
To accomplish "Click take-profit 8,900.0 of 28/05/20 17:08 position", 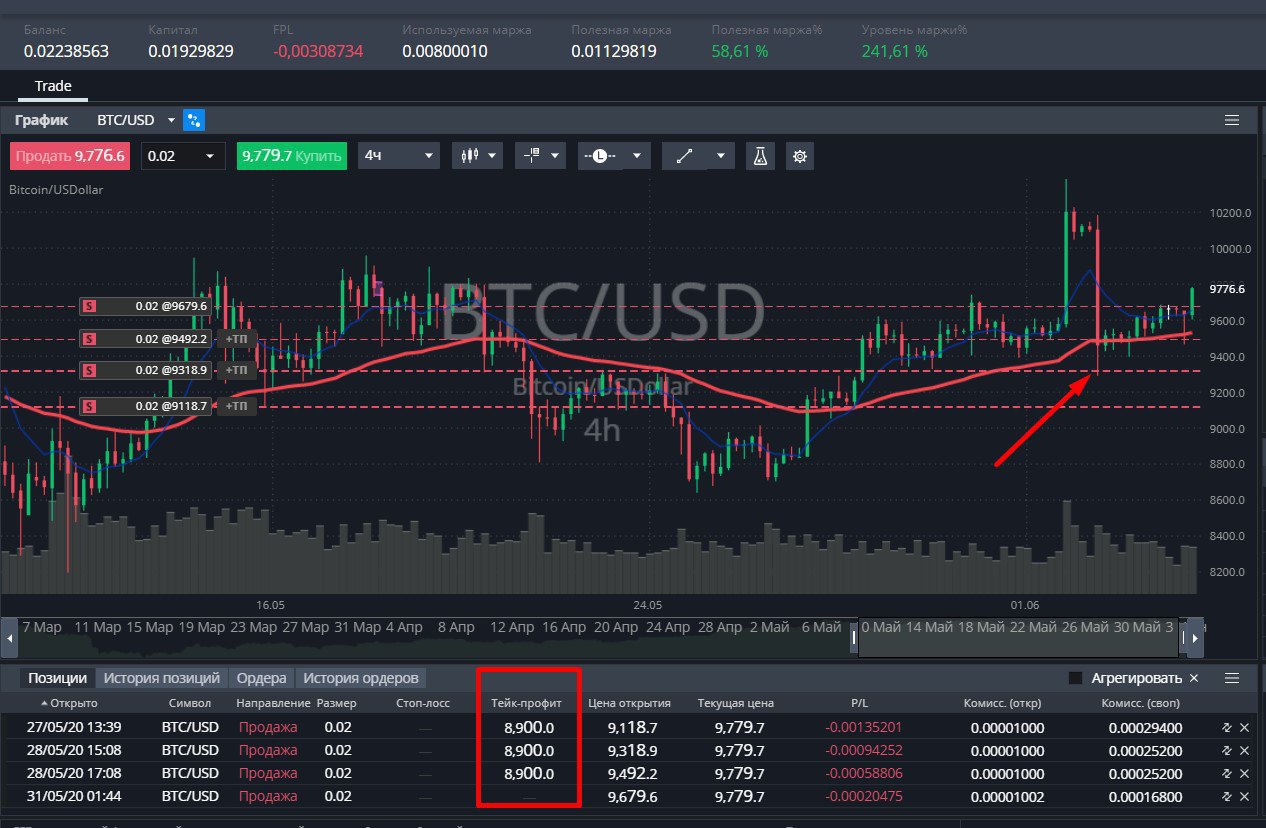I will [x=529, y=773].
